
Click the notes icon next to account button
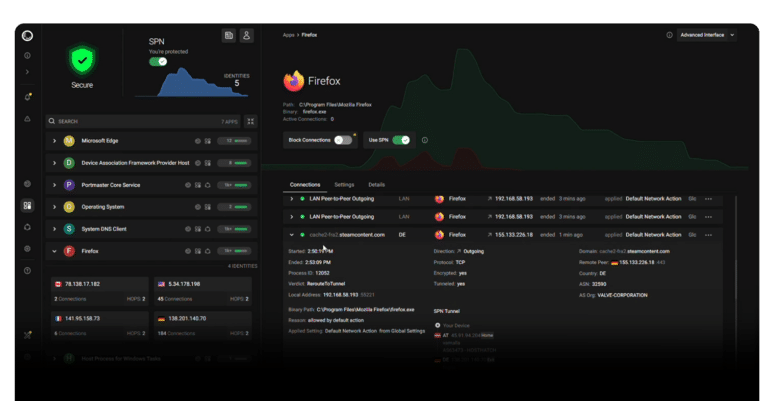pos(229,36)
